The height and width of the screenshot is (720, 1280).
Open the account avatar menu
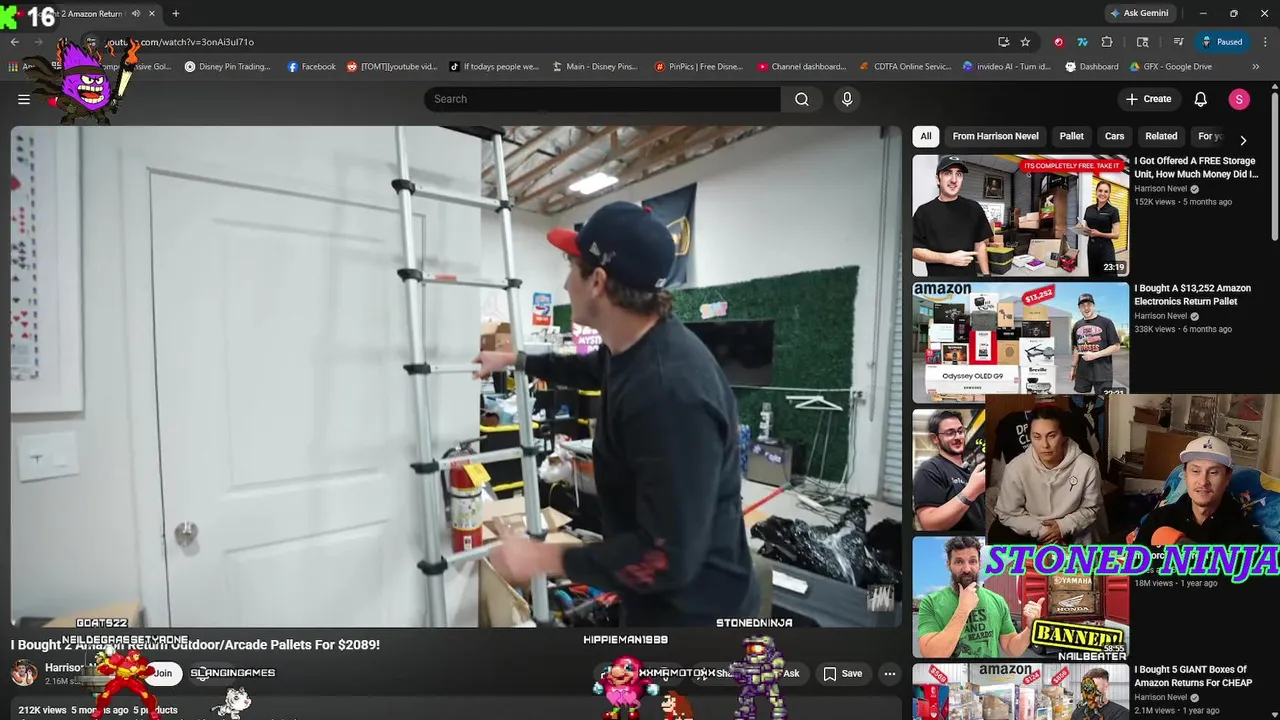1239,99
